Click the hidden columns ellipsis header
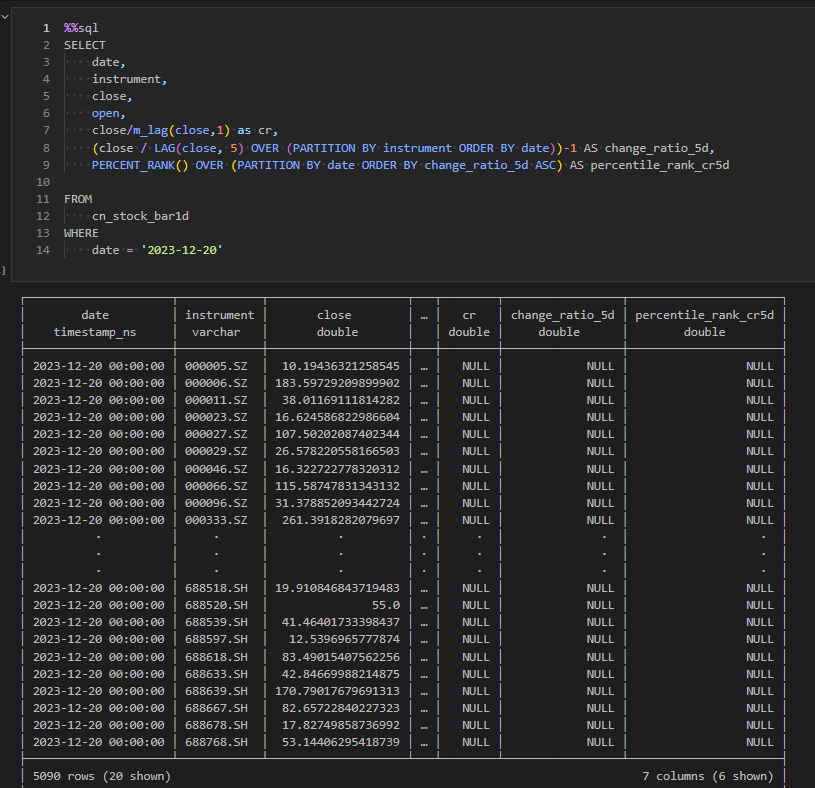The width and height of the screenshot is (815, 788). [x=424, y=315]
